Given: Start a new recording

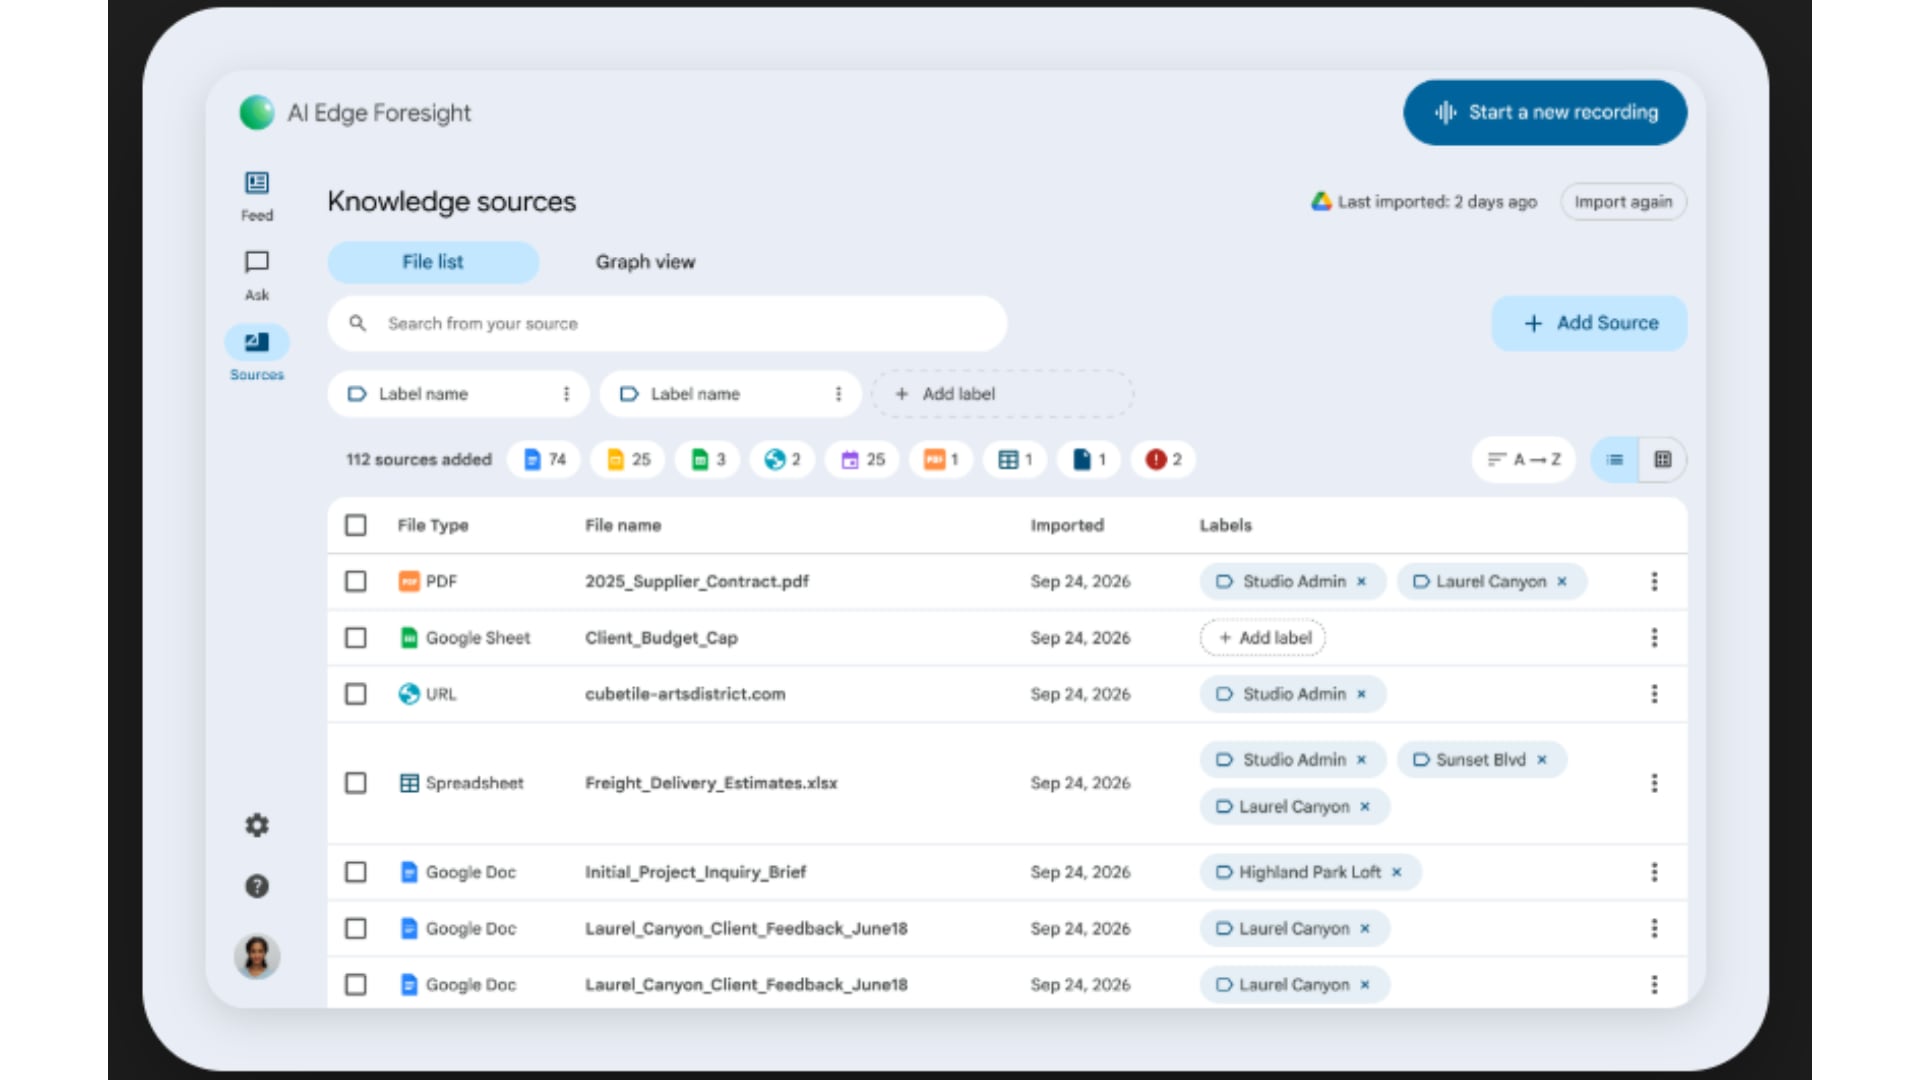Looking at the screenshot, I should pyautogui.click(x=1545, y=113).
